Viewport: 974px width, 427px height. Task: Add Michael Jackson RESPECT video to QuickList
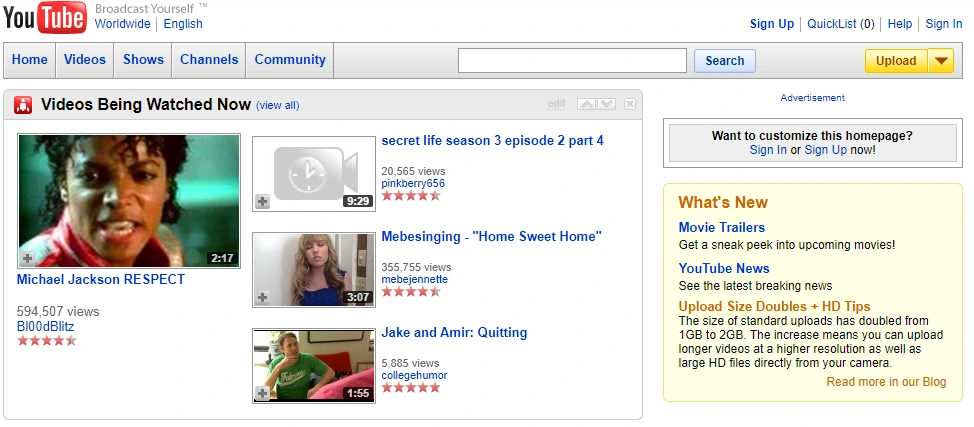click(28, 258)
